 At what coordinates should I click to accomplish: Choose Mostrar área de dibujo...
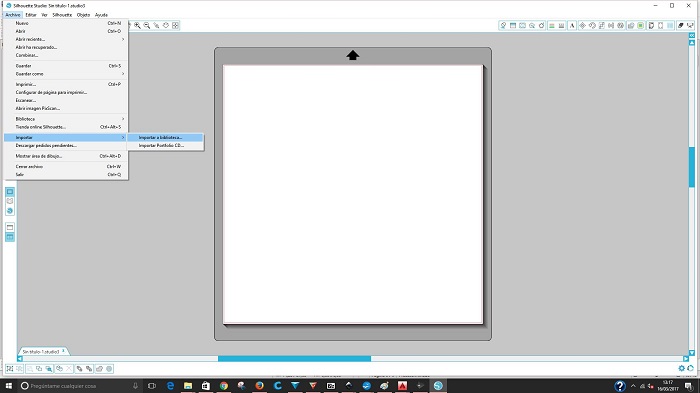coord(66,156)
